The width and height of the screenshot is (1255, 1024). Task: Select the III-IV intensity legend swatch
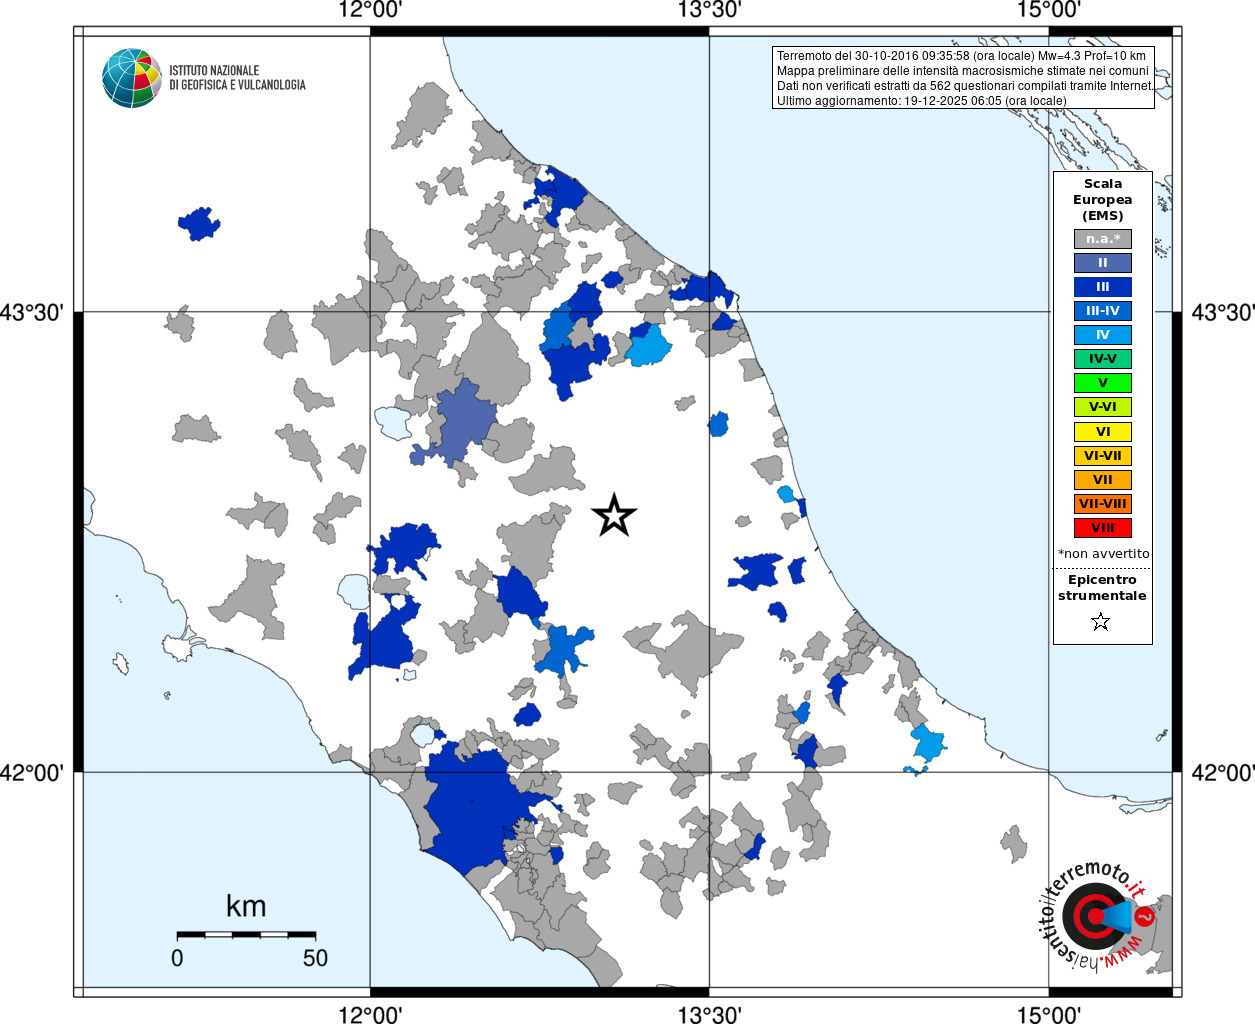[1103, 311]
